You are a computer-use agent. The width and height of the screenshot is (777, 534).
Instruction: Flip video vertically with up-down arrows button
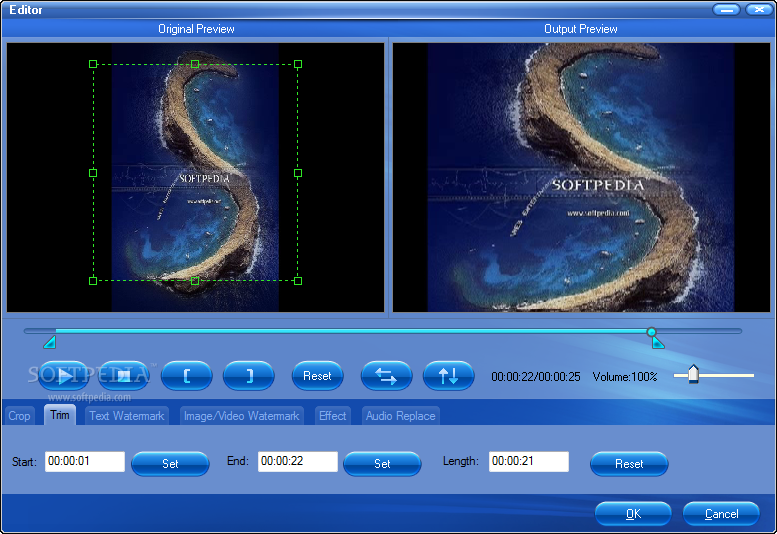pyautogui.click(x=448, y=376)
